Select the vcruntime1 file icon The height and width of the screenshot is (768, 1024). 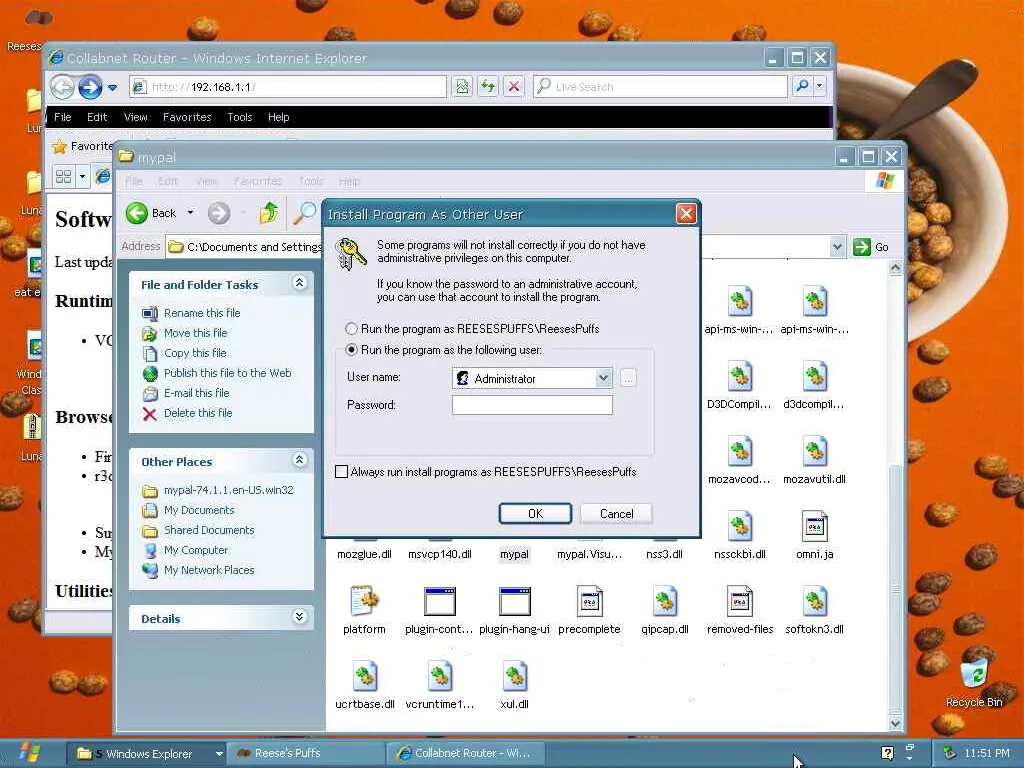click(x=440, y=677)
